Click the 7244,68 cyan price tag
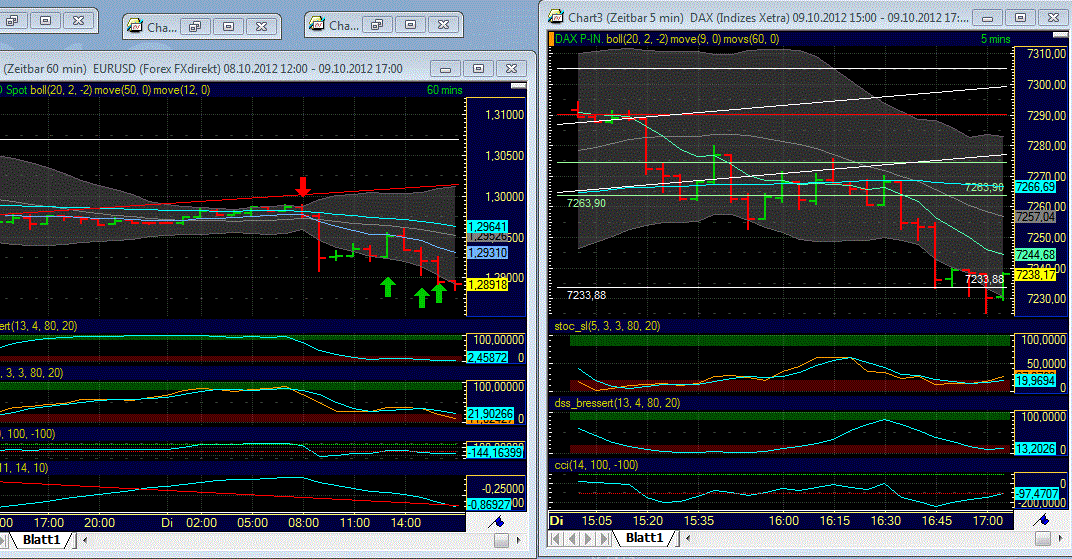The image size is (1072, 559). (x=1035, y=255)
